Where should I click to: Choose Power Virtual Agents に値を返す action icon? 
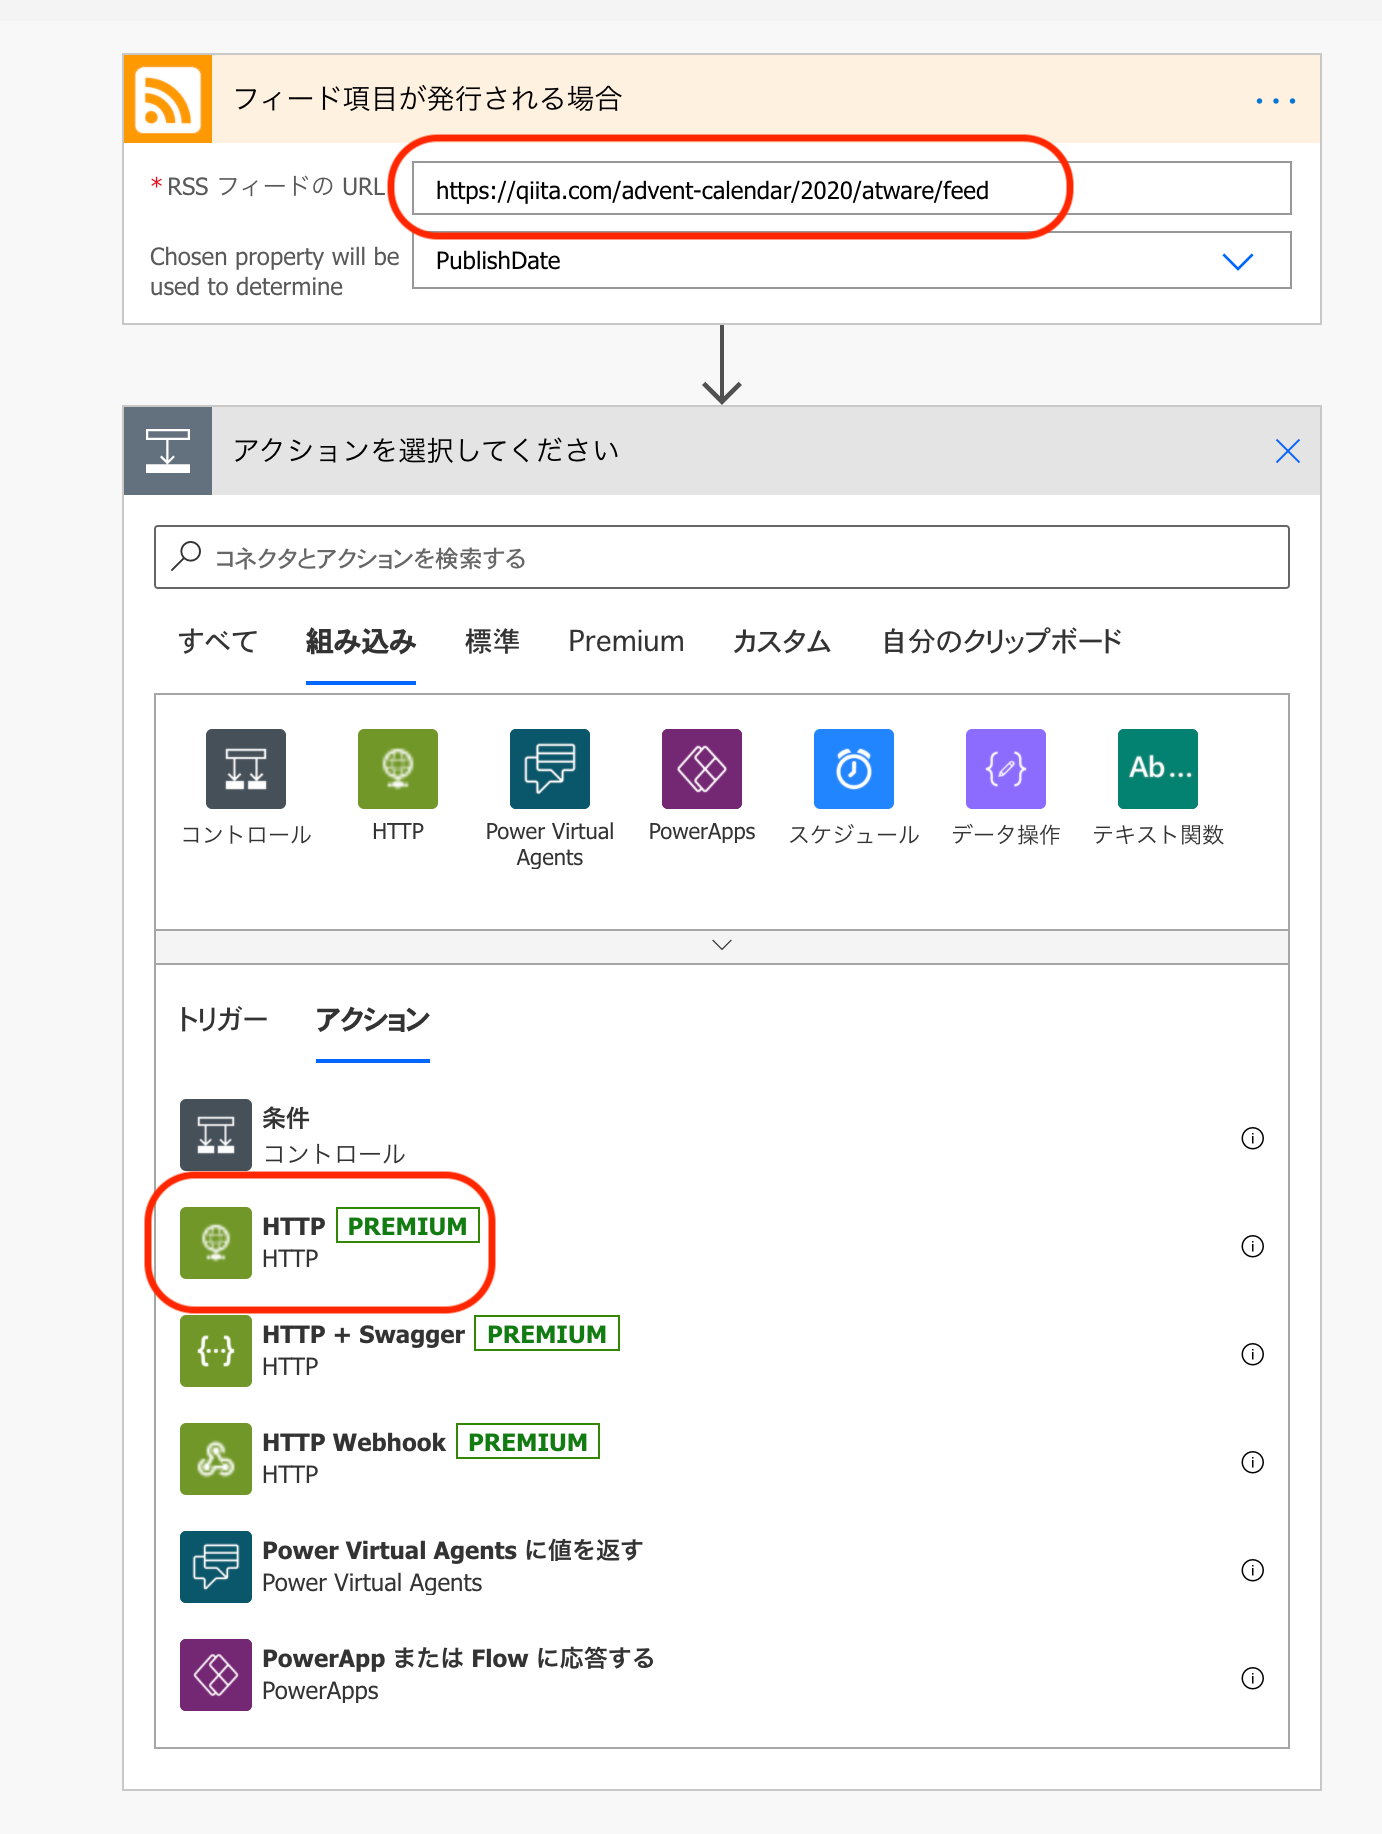[216, 1567]
